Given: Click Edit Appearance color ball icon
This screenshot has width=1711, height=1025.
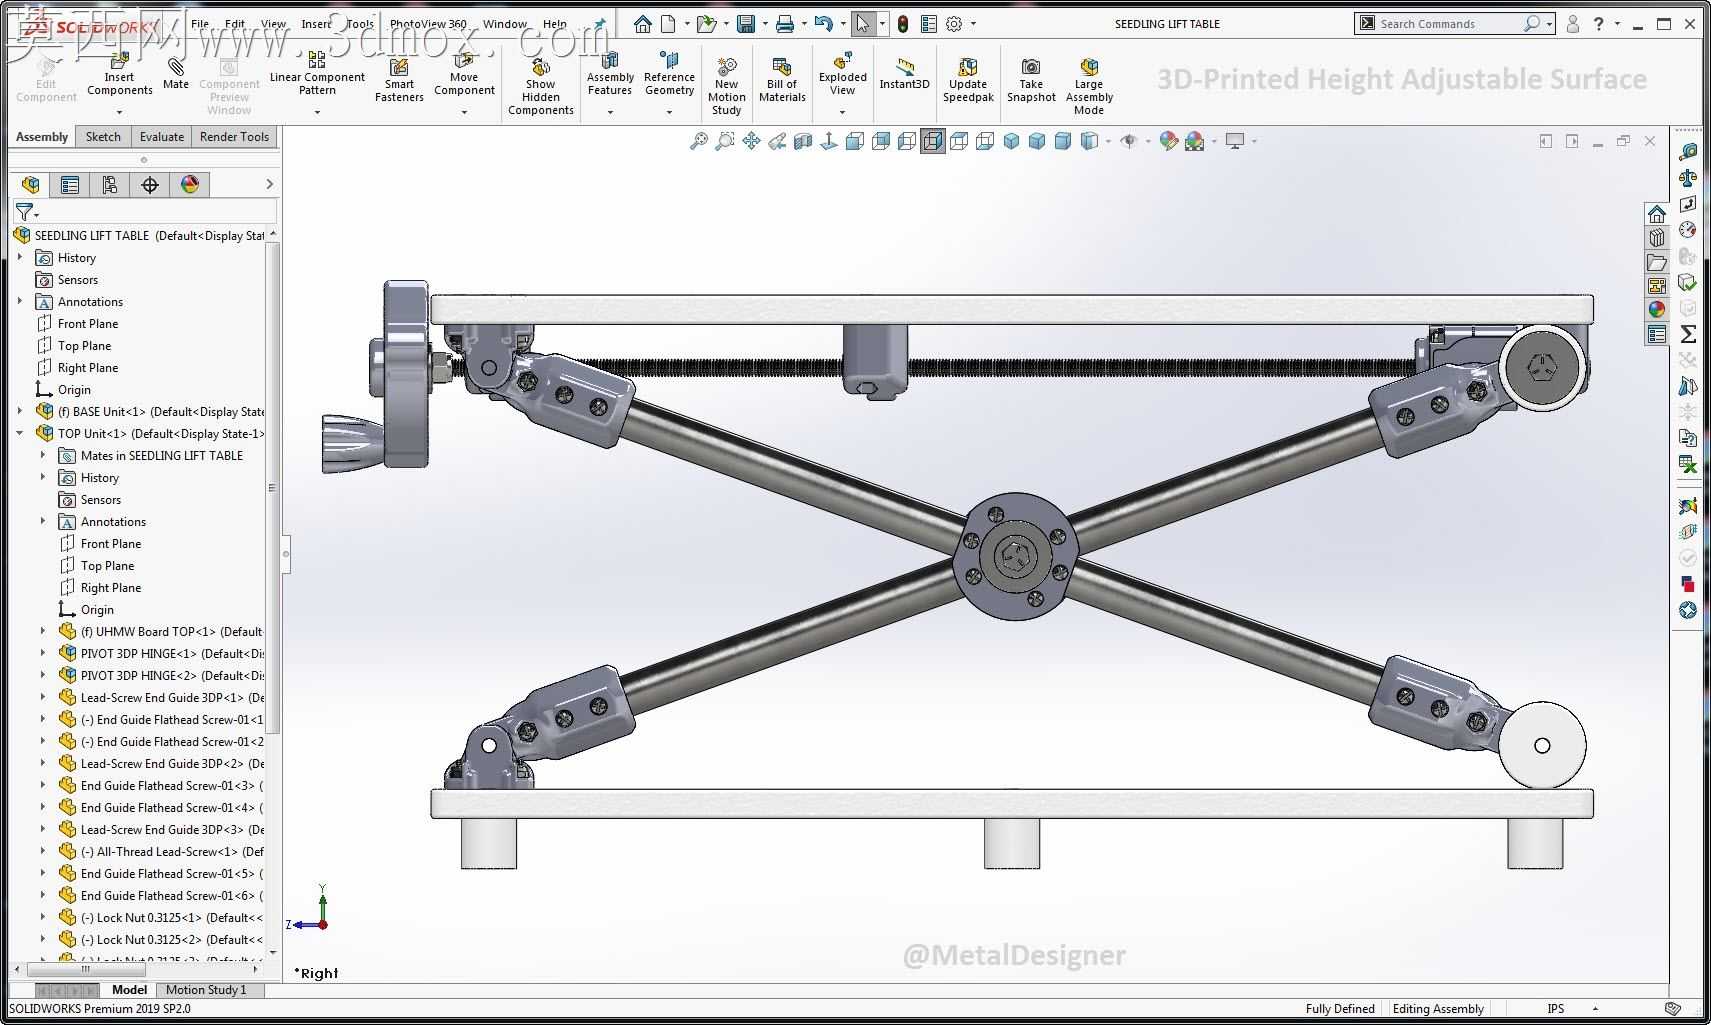Looking at the screenshot, I should click(x=1168, y=141).
